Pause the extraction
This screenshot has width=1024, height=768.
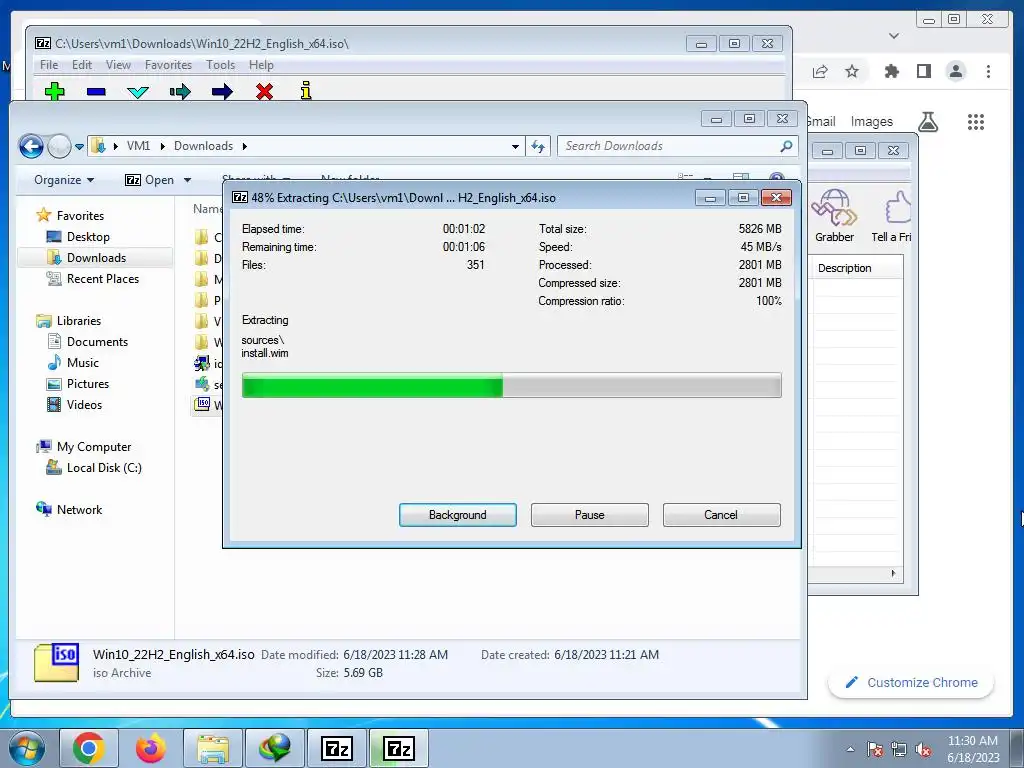(590, 515)
